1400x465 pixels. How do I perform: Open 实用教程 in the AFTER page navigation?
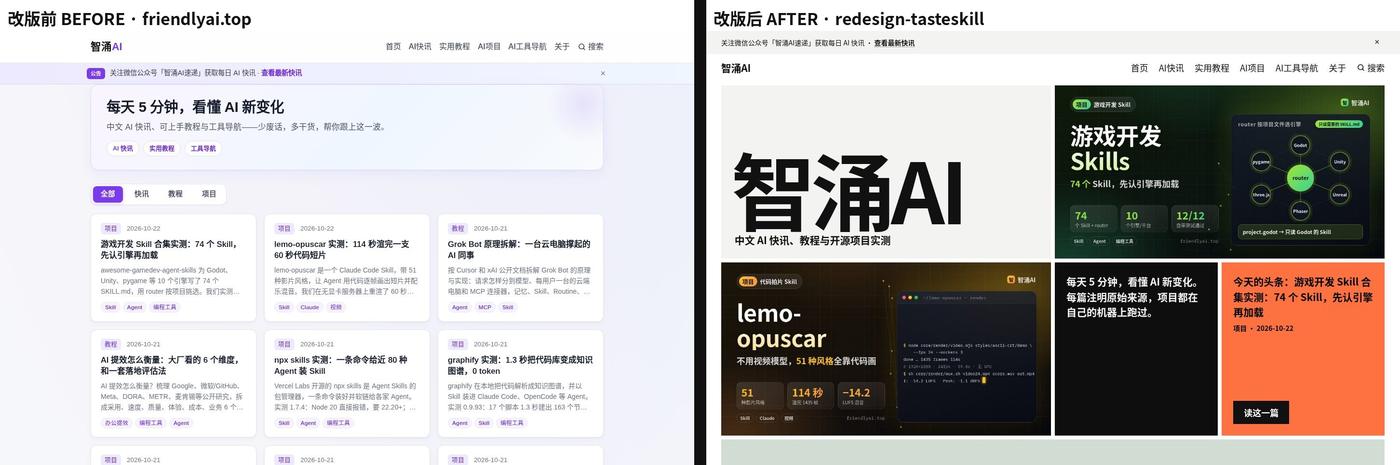click(x=1212, y=68)
